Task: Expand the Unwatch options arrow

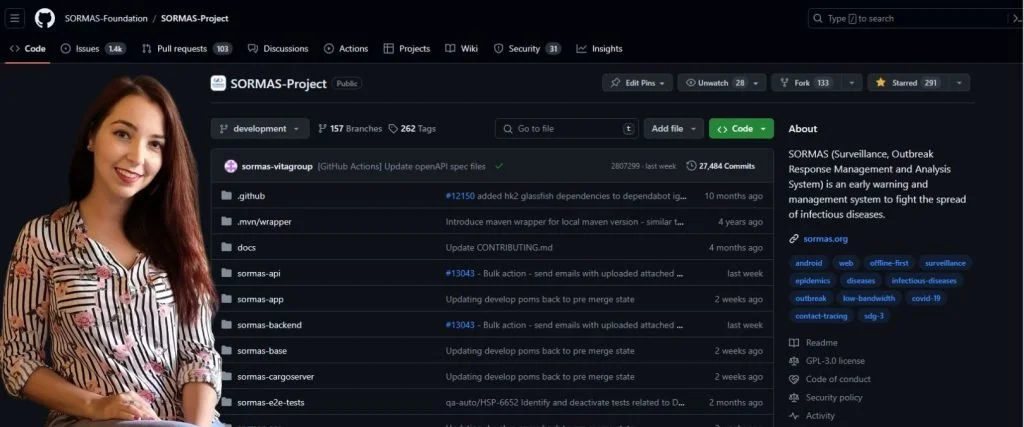Action: pos(758,83)
